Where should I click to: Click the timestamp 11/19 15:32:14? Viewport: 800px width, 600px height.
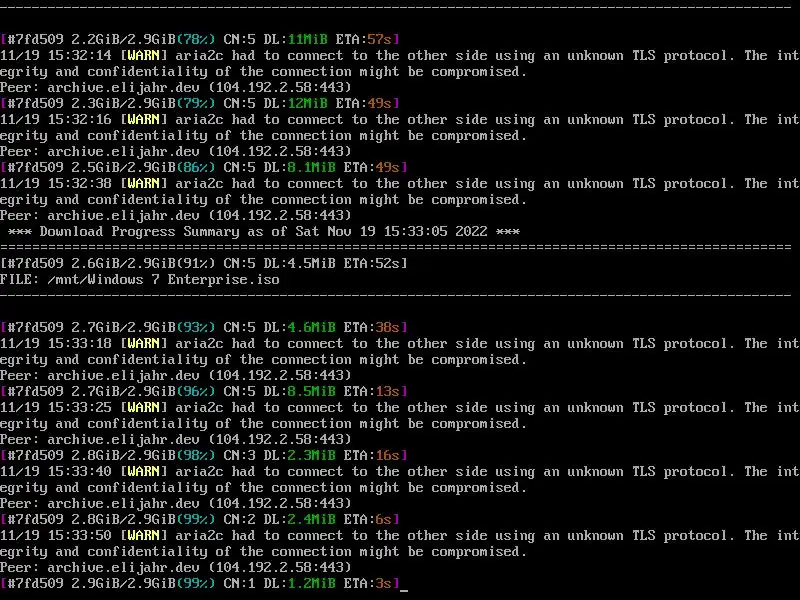(56, 55)
